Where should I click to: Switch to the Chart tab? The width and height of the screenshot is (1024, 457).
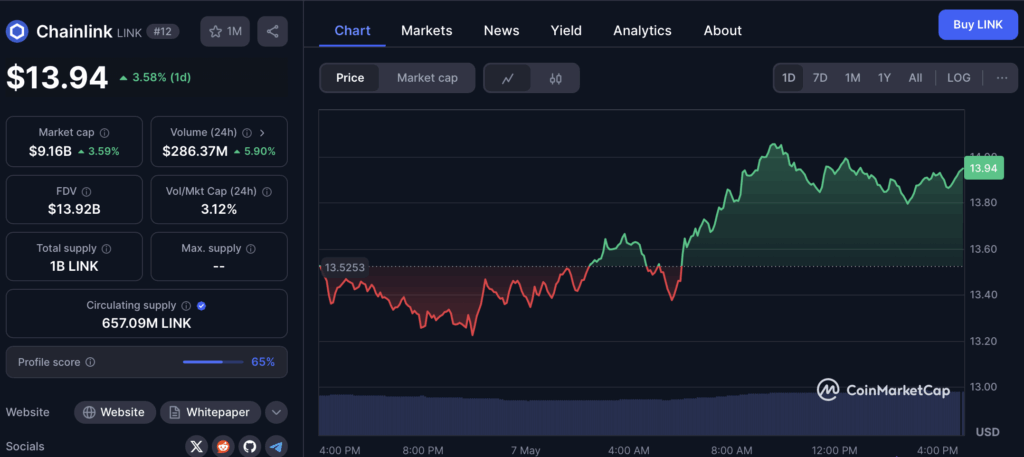pyautogui.click(x=352, y=31)
